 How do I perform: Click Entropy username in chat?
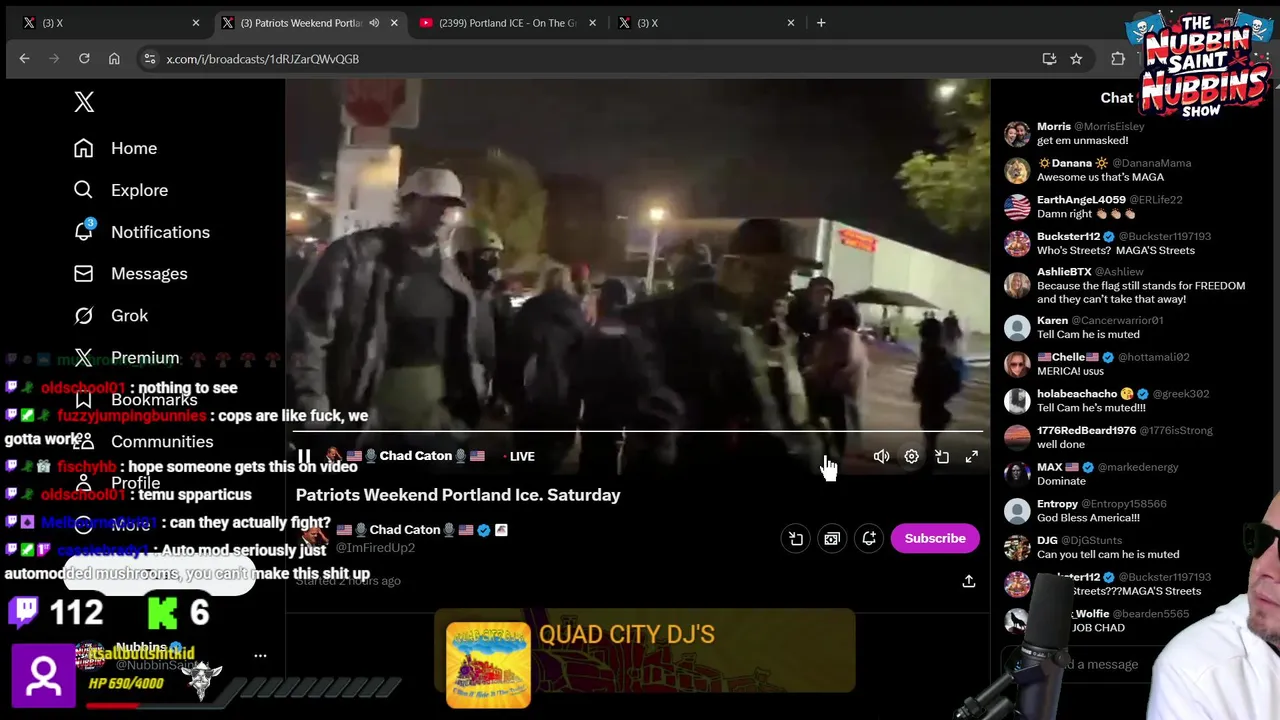click(x=1057, y=504)
